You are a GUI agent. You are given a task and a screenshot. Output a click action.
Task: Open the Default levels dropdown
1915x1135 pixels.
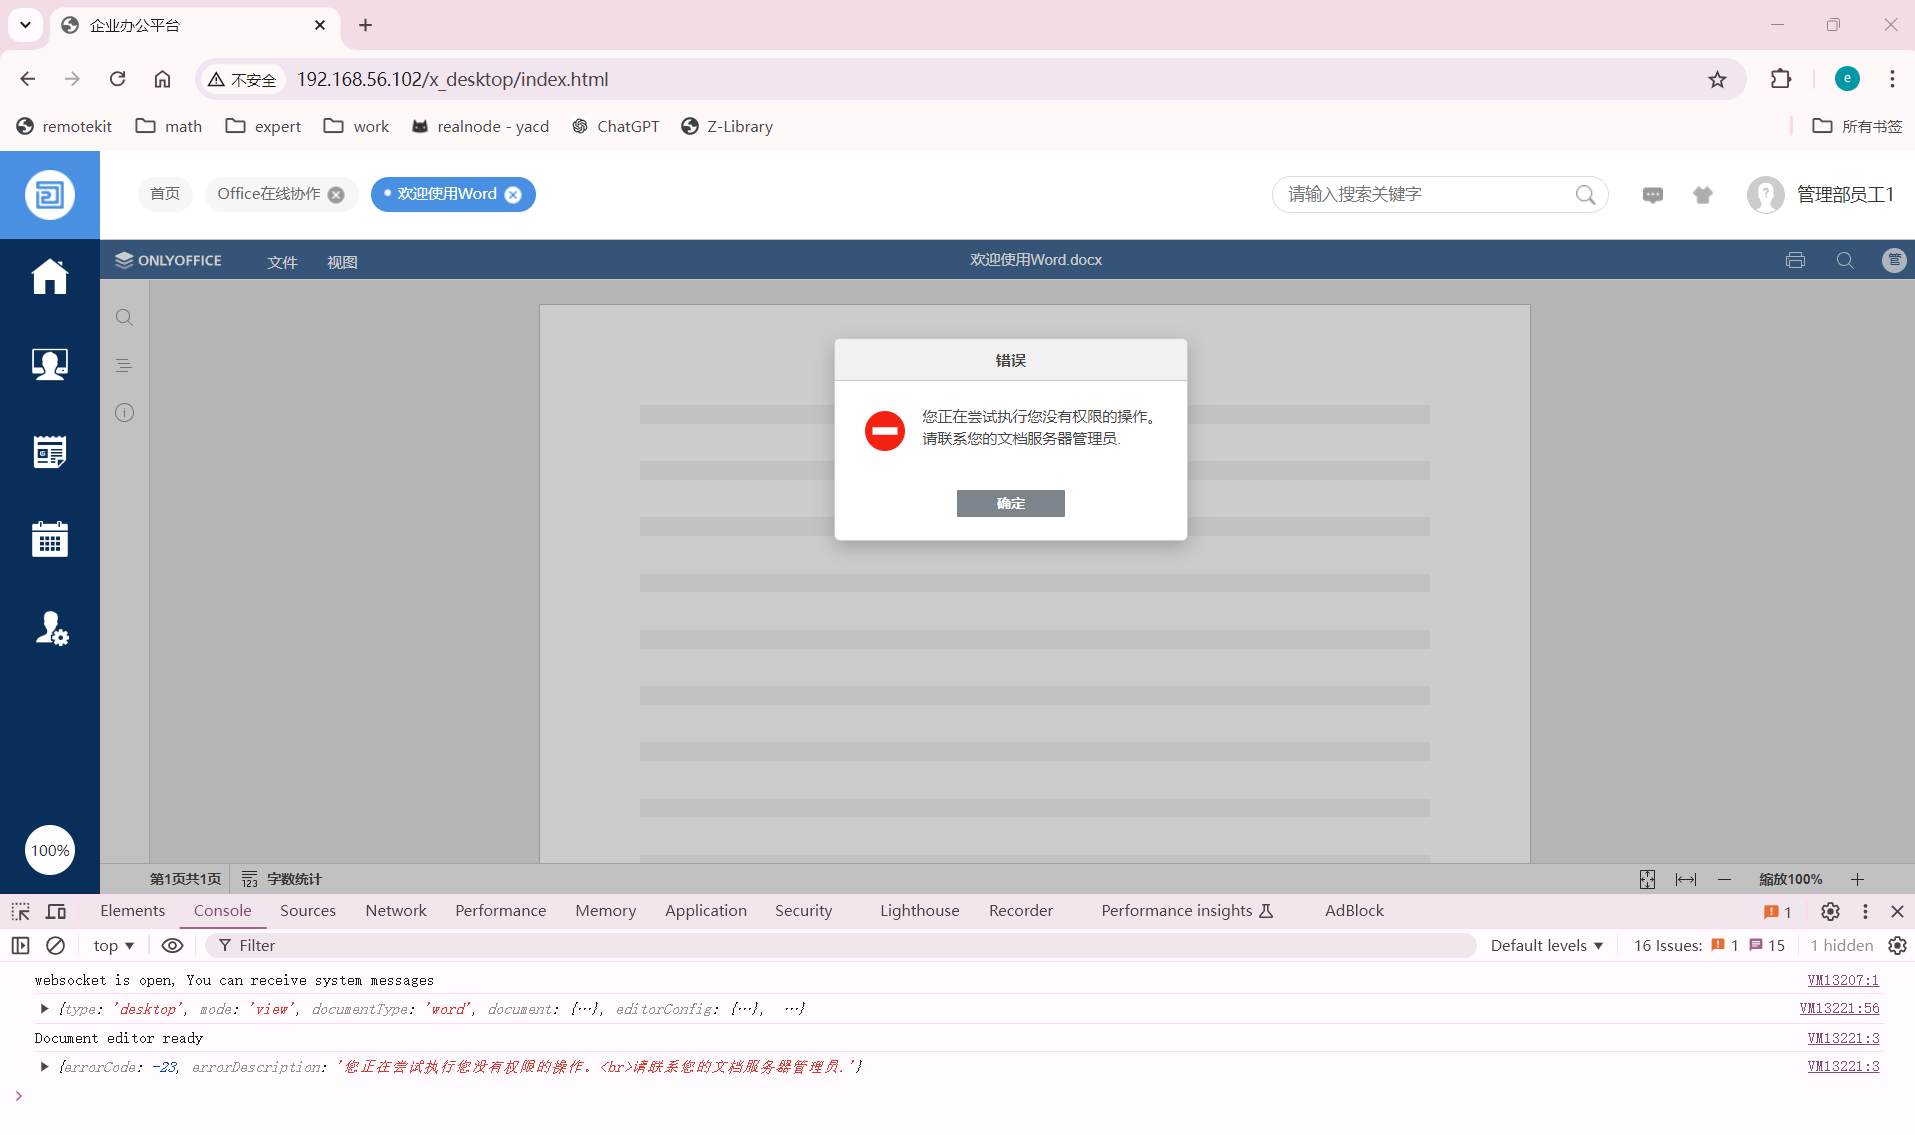tap(1546, 945)
